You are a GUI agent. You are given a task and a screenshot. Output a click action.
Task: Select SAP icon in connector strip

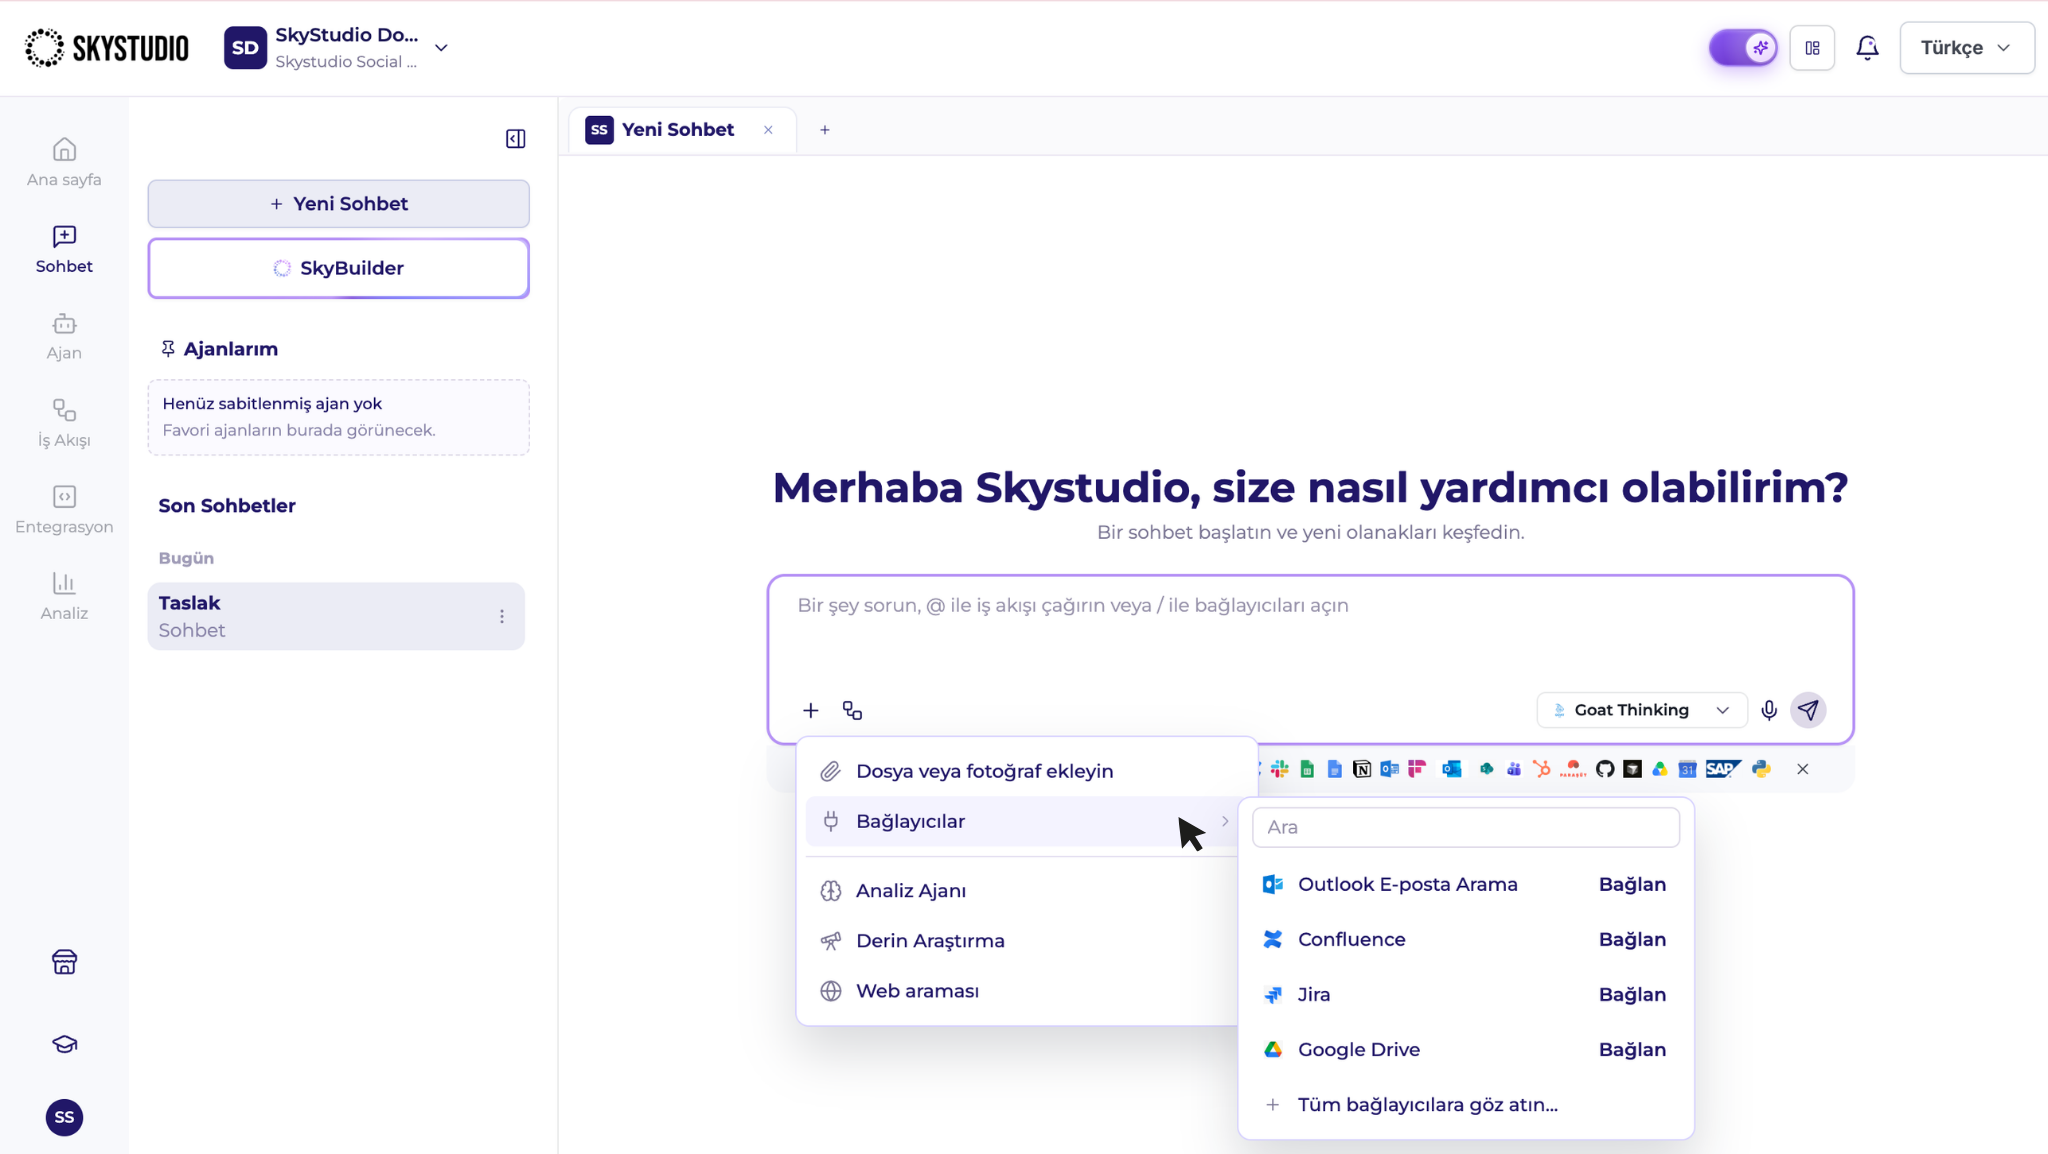pyautogui.click(x=1723, y=769)
